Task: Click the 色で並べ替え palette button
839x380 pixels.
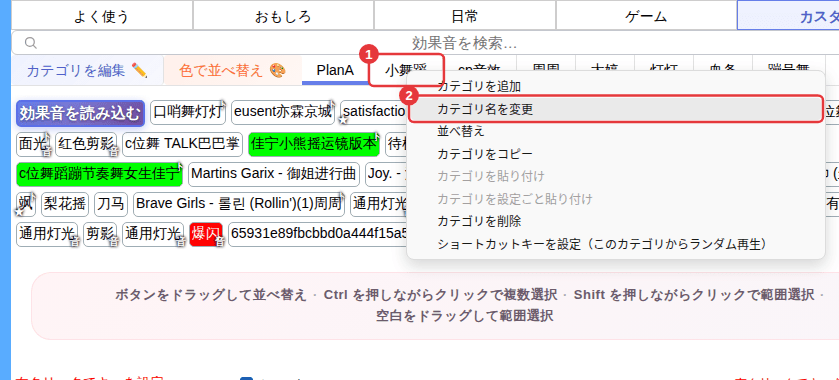Action: point(233,70)
